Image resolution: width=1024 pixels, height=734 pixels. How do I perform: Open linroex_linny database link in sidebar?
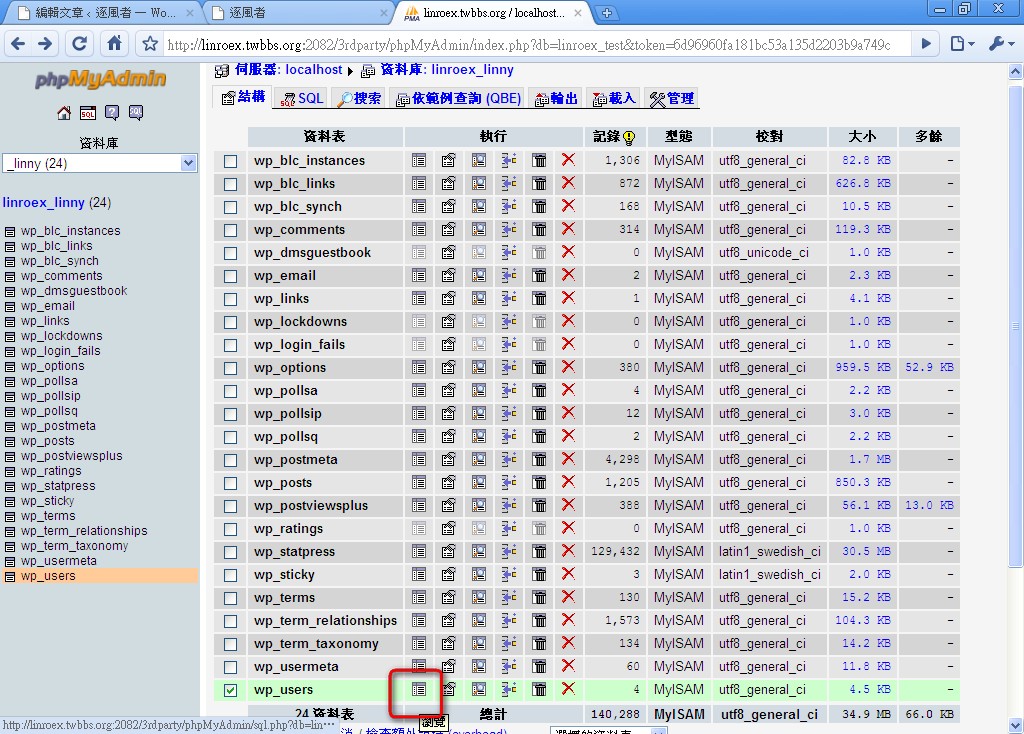[x=44, y=202]
